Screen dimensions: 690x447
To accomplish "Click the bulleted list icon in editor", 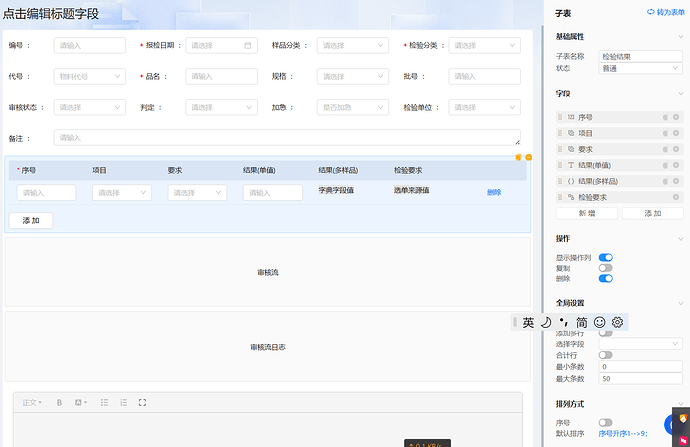I will tap(104, 402).
